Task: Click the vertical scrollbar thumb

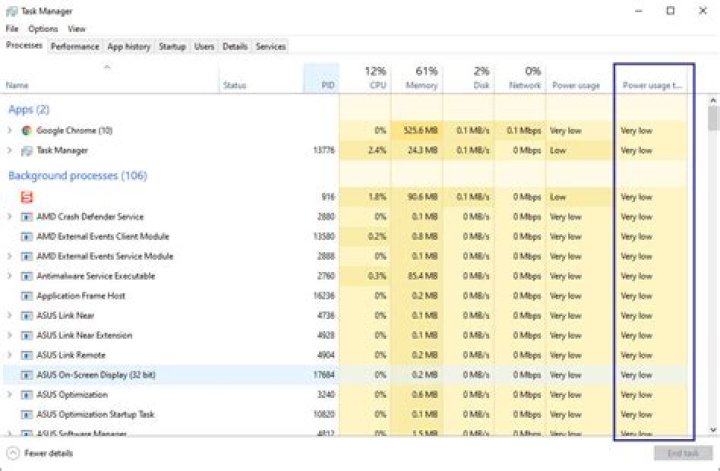Action: click(x=713, y=118)
